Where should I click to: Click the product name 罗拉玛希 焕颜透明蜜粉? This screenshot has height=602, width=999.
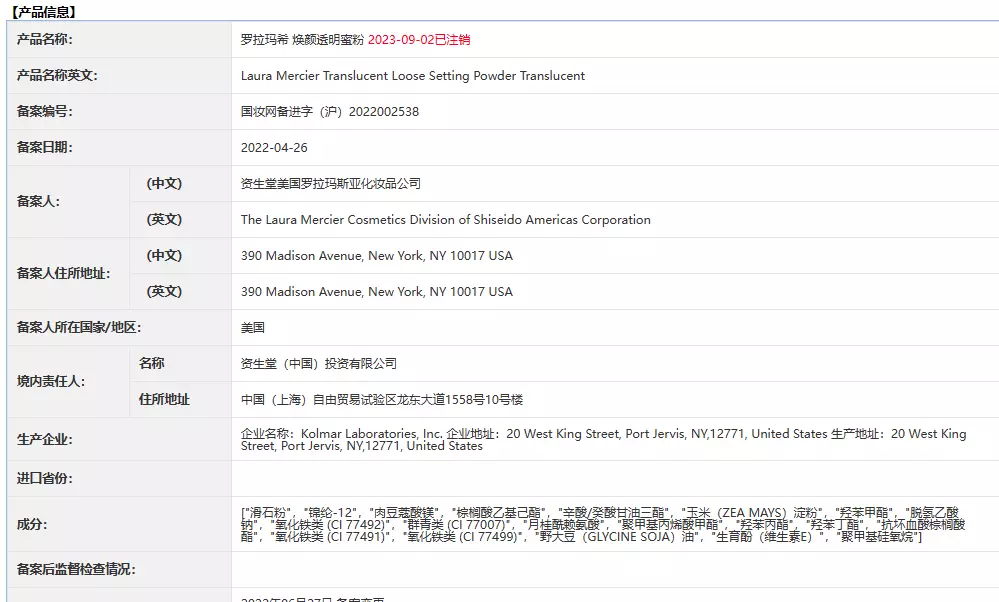pyautogui.click(x=302, y=39)
